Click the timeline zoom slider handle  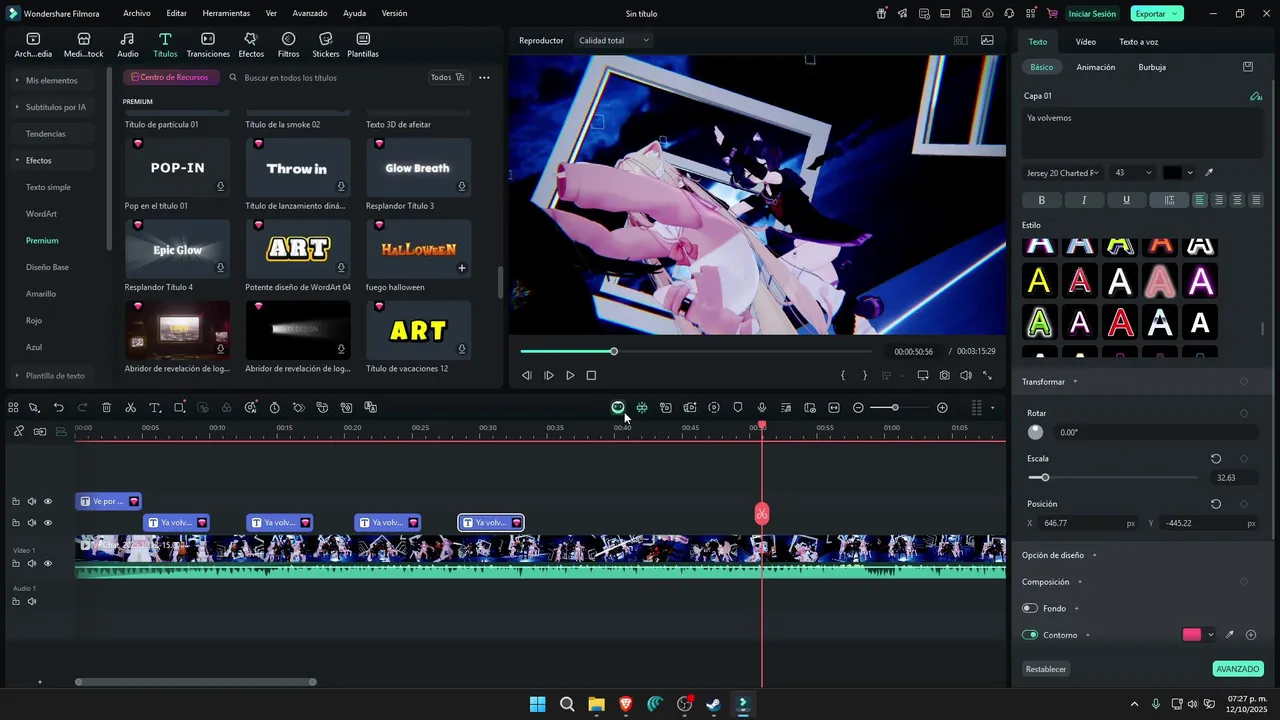point(895,408)
